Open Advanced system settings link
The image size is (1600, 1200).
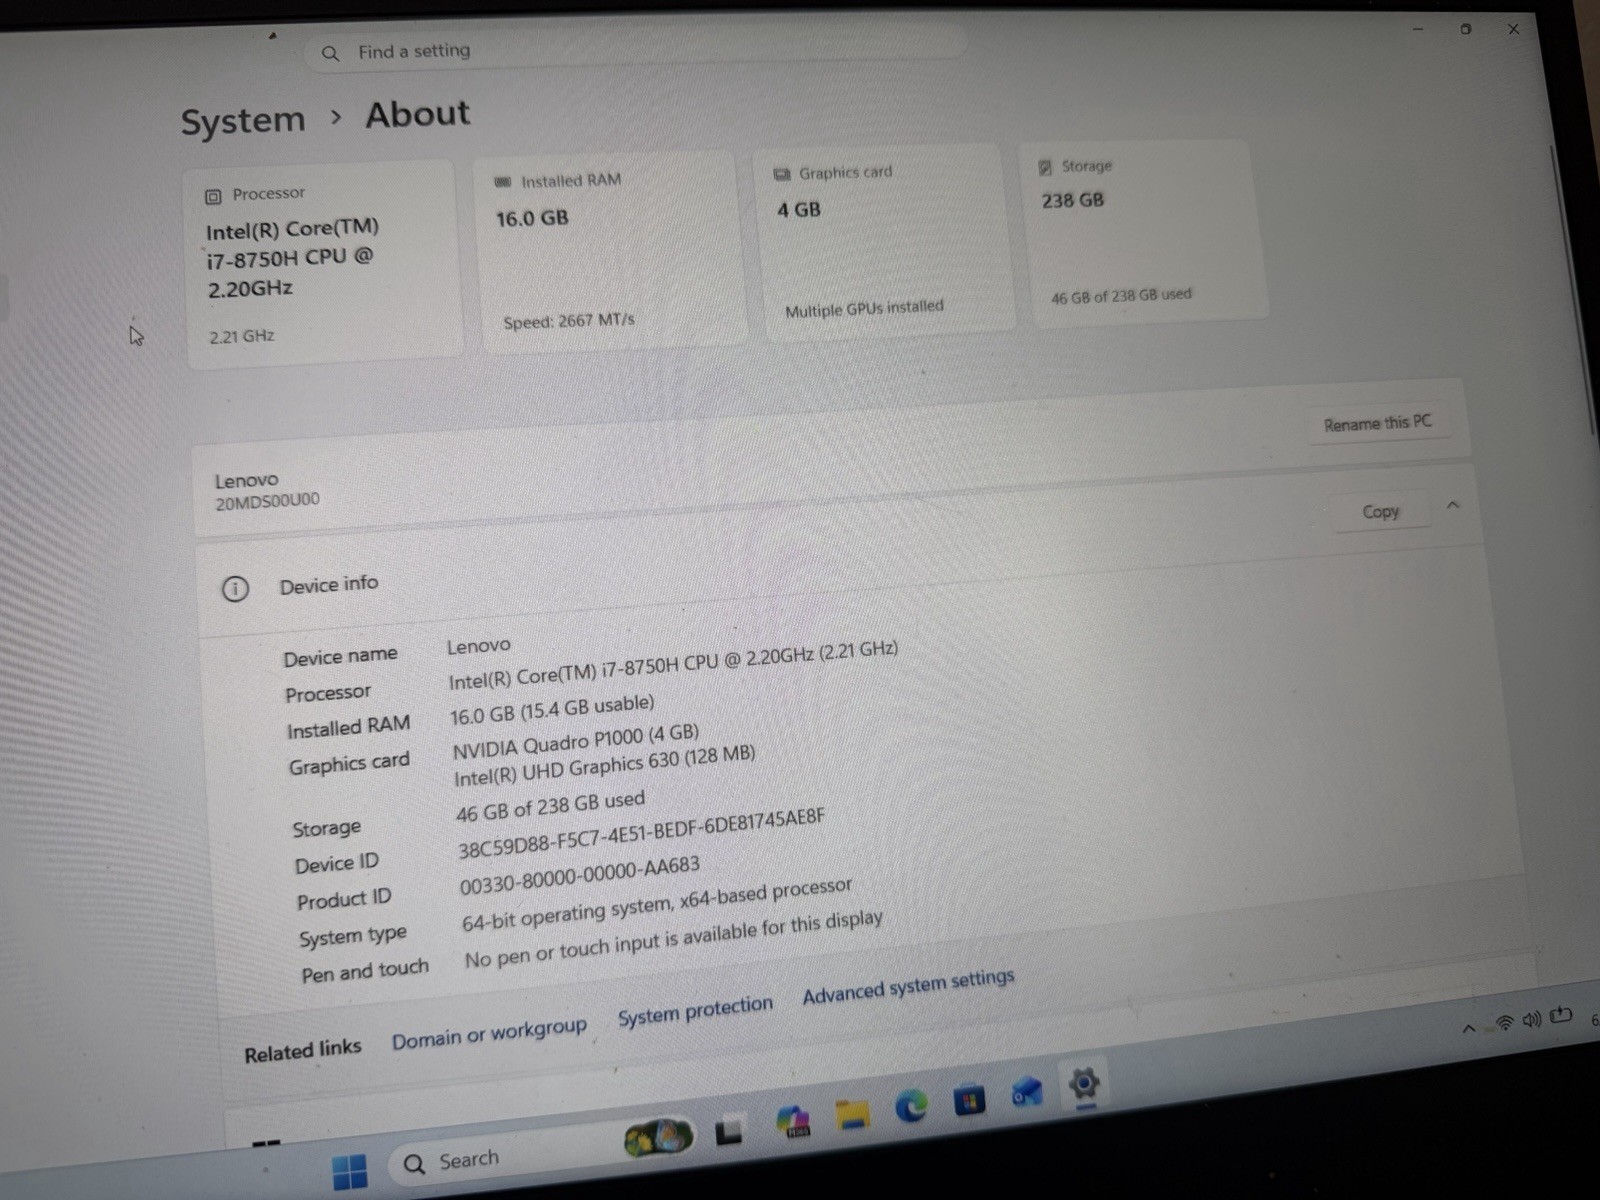click(x=908, y=986)
